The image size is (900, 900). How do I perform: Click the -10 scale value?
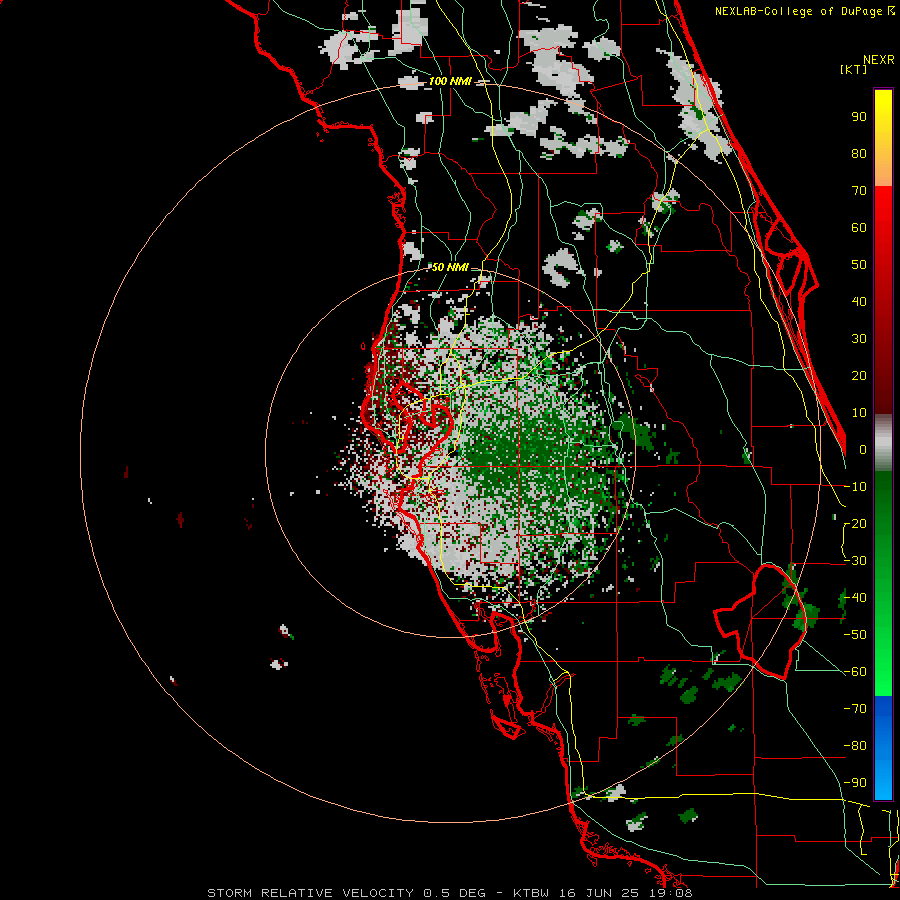(855, 487)
